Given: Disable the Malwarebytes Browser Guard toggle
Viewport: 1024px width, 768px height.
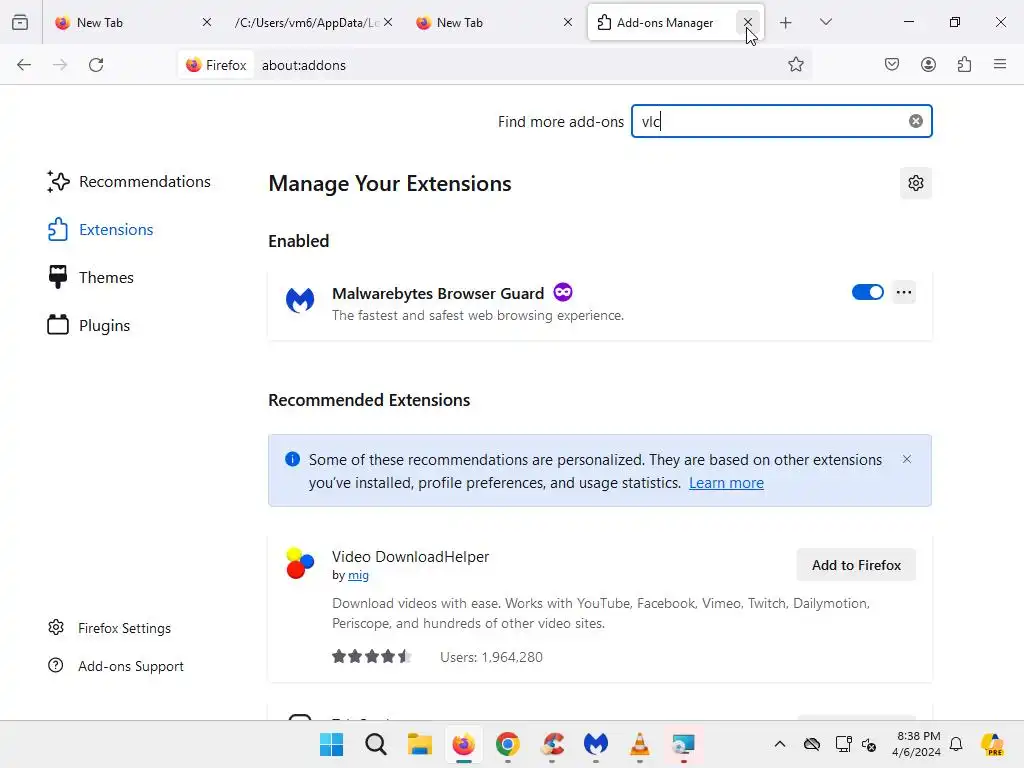Looking at the screenshot, I should tap(867, 292).
